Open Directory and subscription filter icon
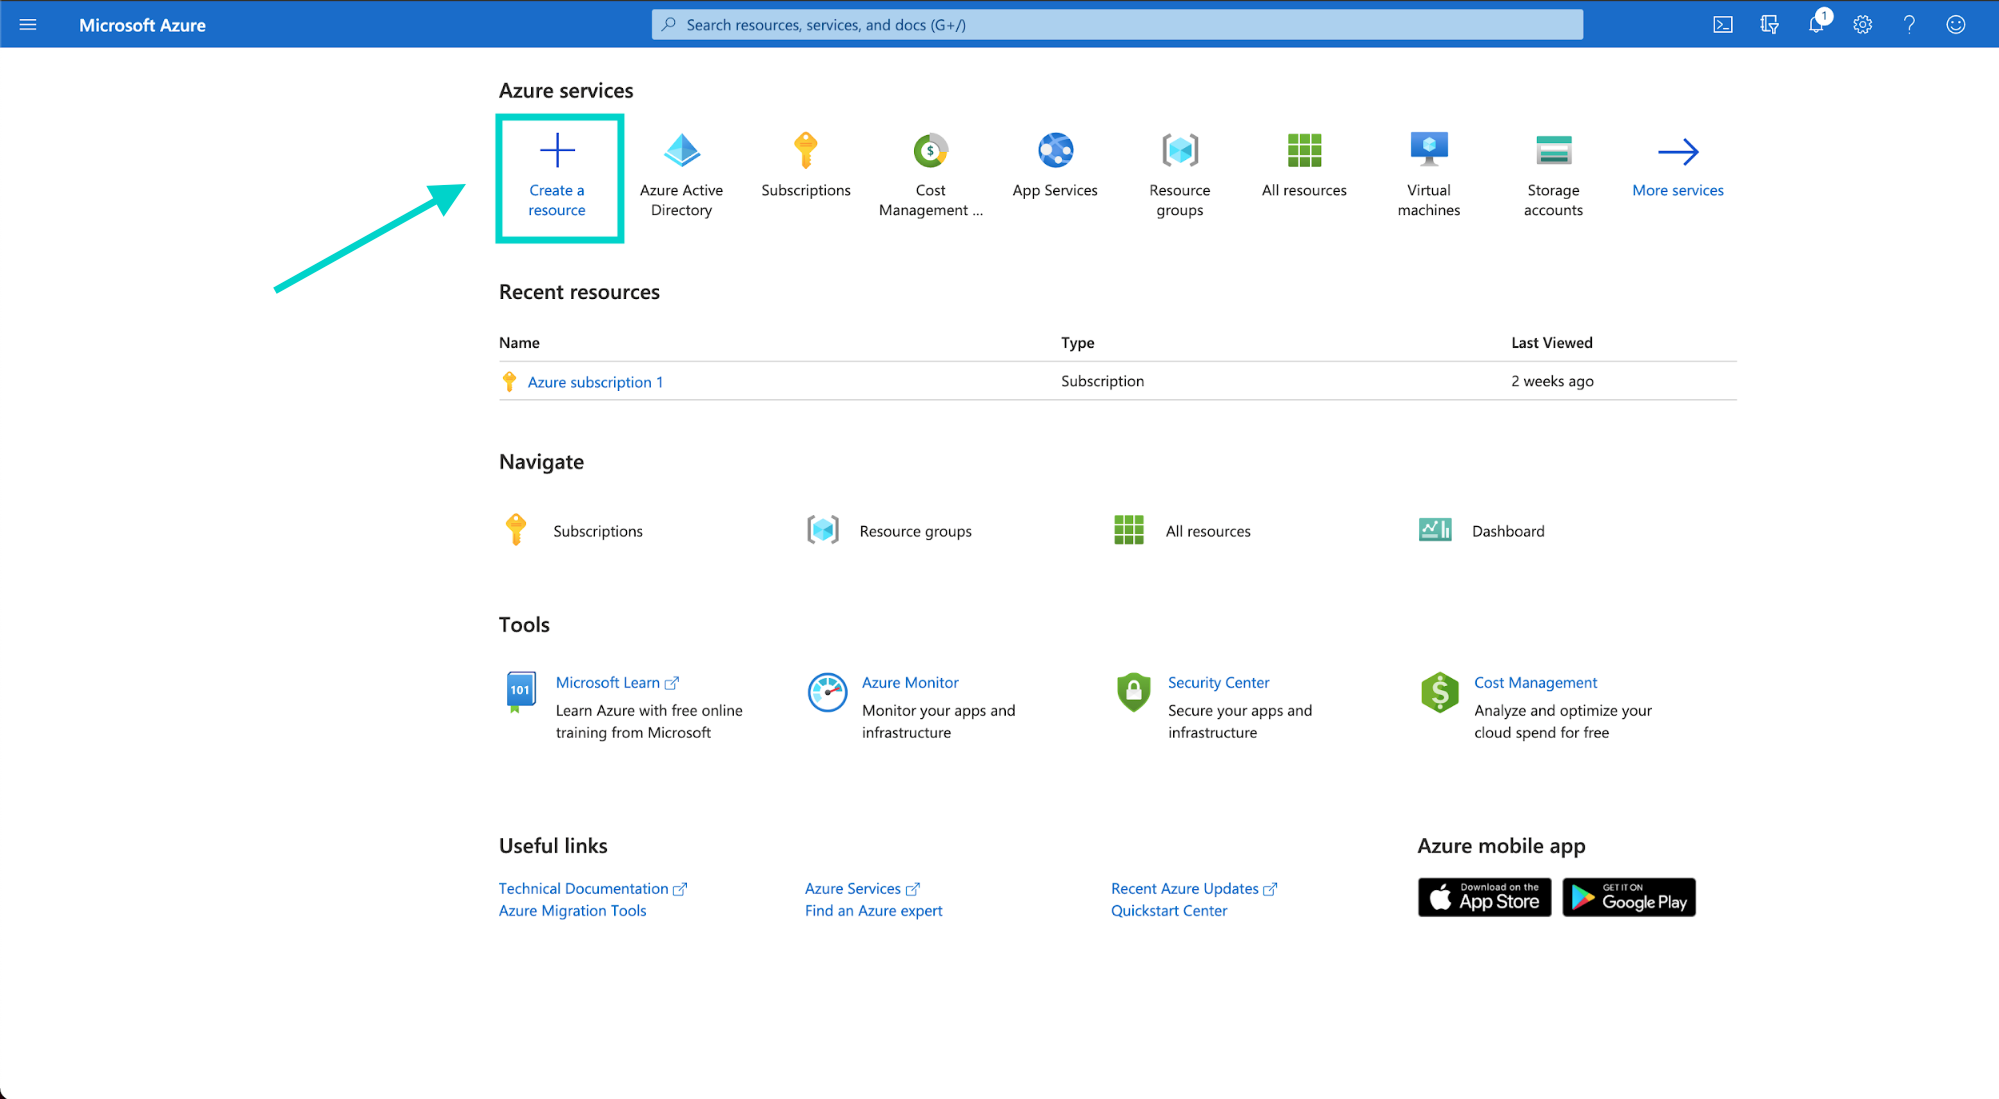The height and width of the screenshot is (1099, 1999). tap(1769, 24)
